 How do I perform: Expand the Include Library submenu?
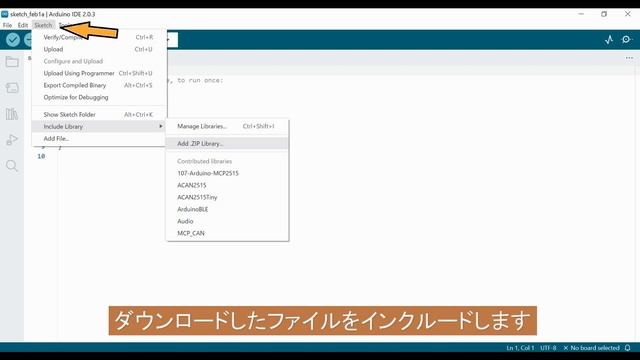tap(98, 127)
